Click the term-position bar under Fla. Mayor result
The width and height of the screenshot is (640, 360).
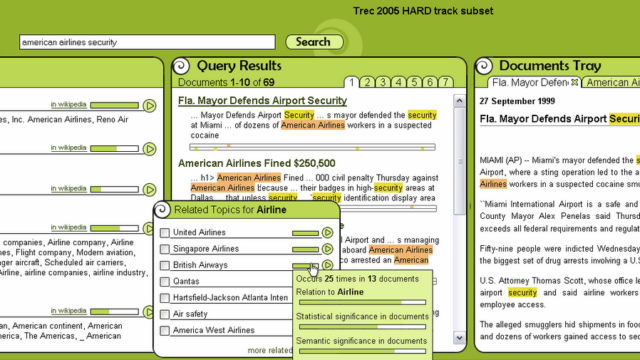tap(313, 147)
